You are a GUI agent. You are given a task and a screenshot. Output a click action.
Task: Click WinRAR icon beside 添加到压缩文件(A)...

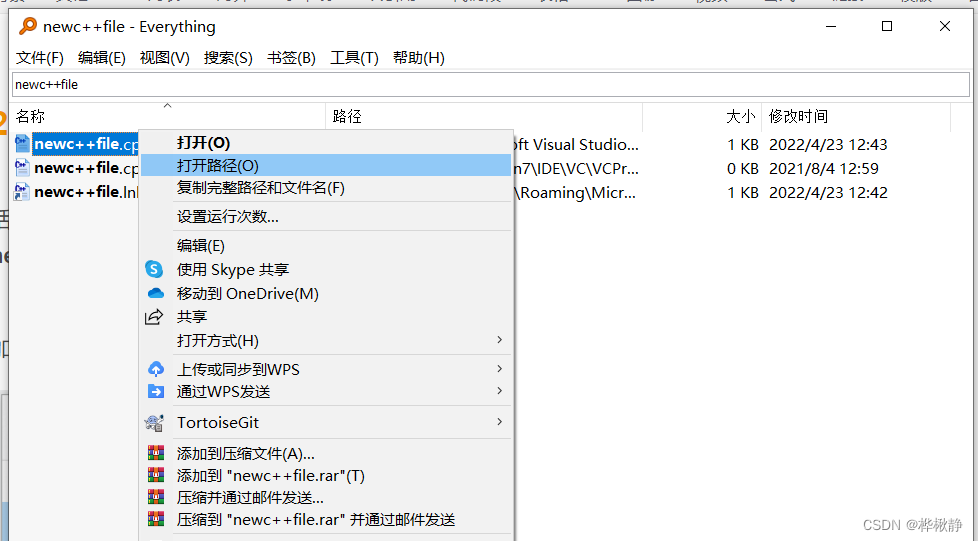pos(155,452)
